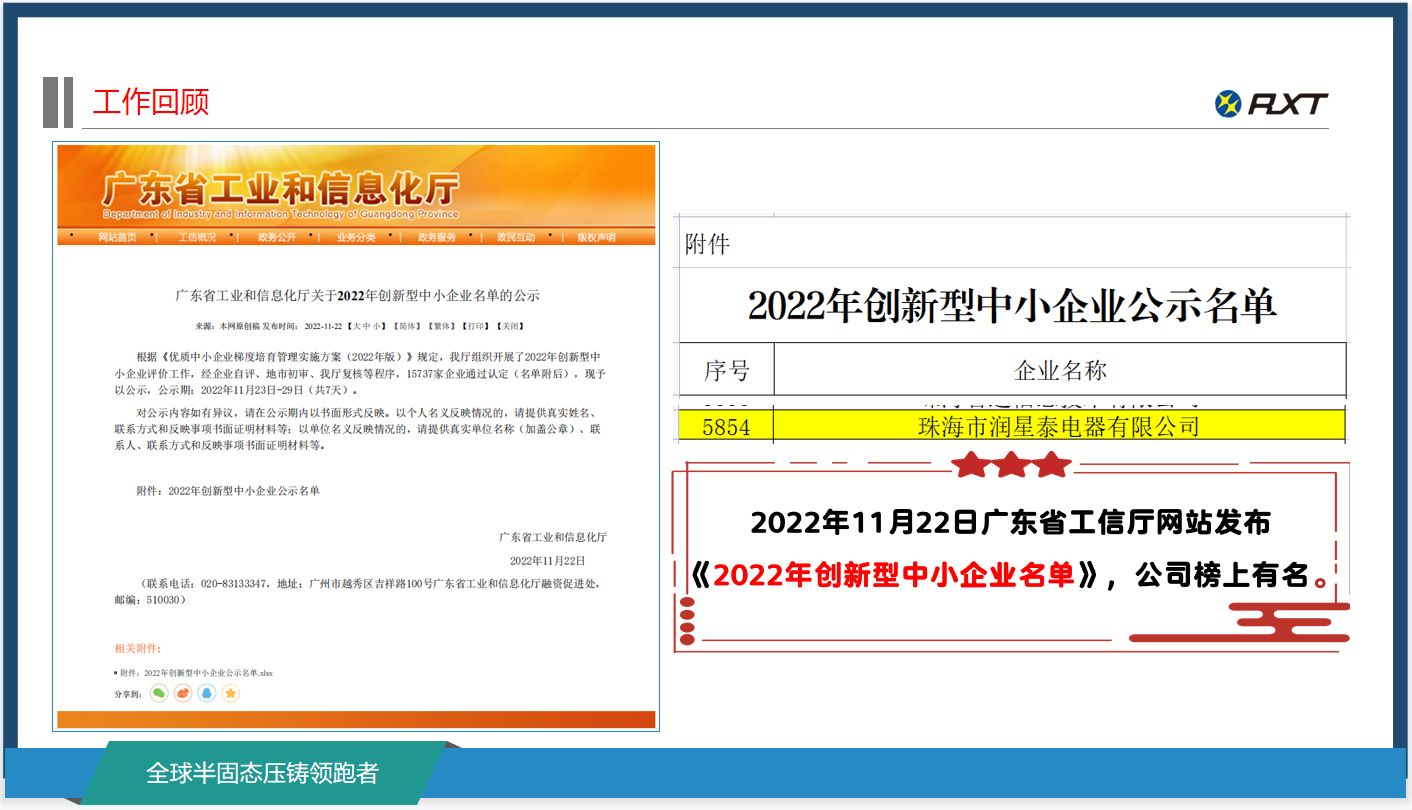Click the signature 广东省工业和信息化厅 under the article
Image resolution: width=1412 pixels, height=810 pixels.
553,537
